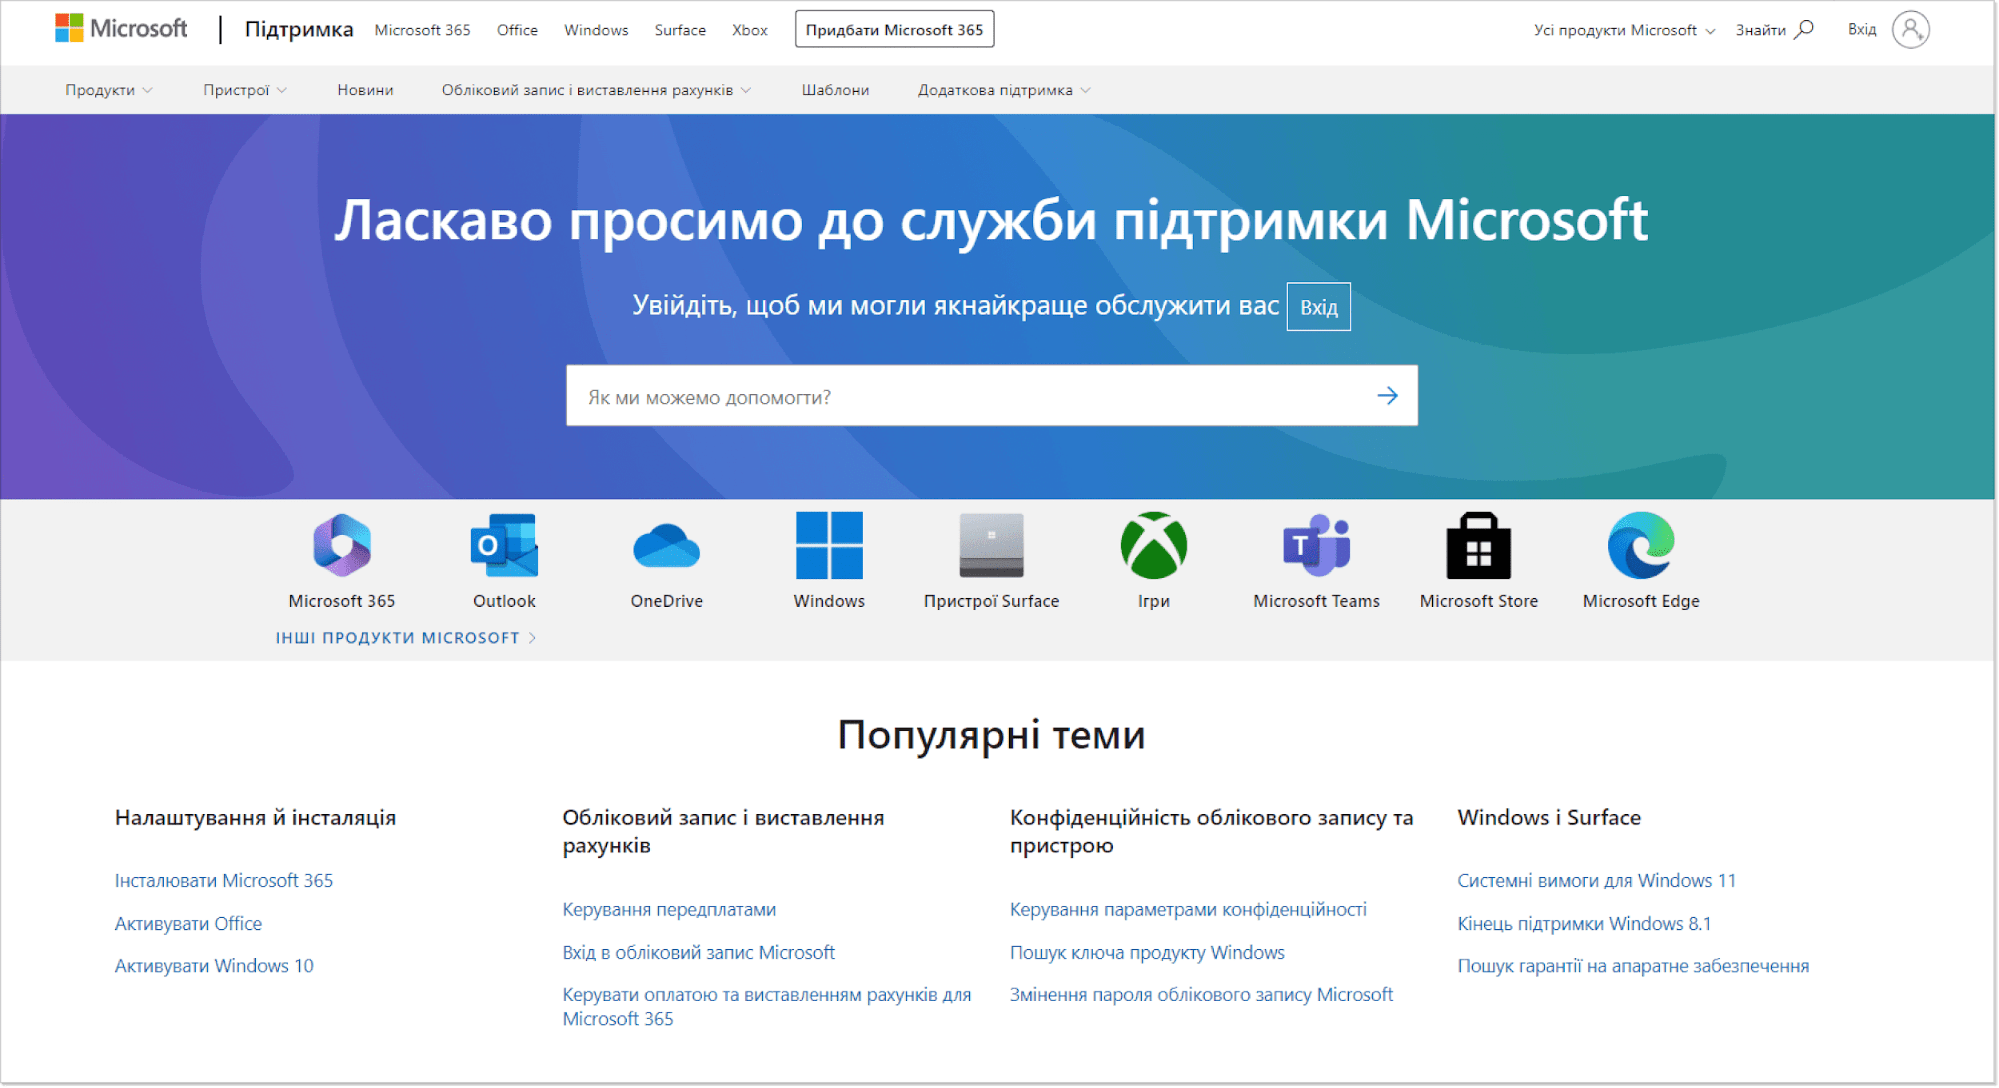Viewport: 1999px width, 1088px height.
Task: Open Активувати Office link
Action: [x=188, y=924]
